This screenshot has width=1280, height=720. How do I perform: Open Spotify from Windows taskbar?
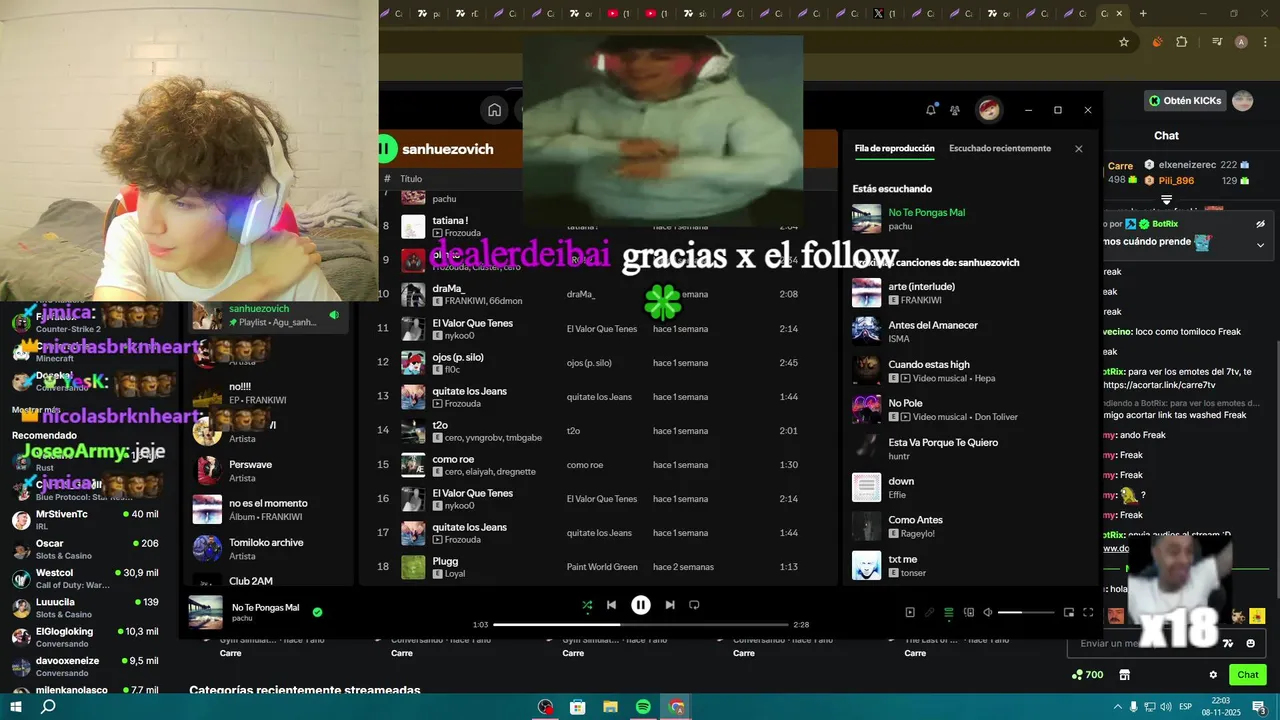[643, 707]
